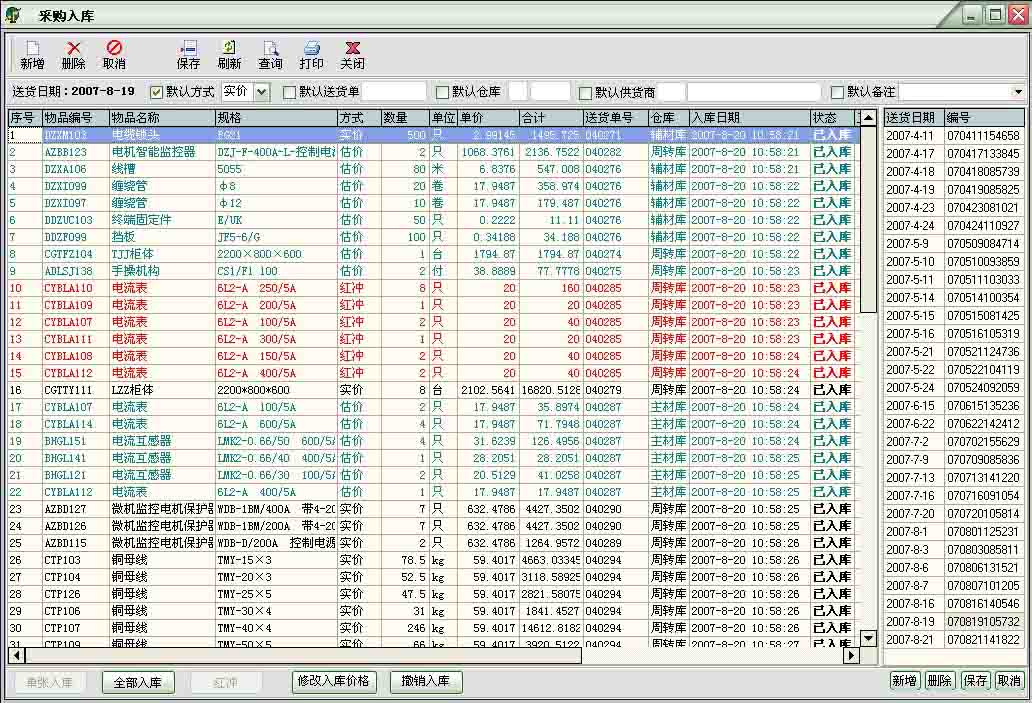Enable the 默认送货单 checkbox
Viewport: 1032px width, 703px height.
point(290,93)
